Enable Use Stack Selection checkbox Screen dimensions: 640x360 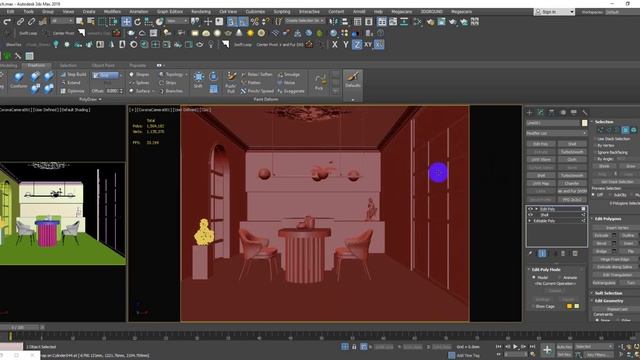[595, 139]
